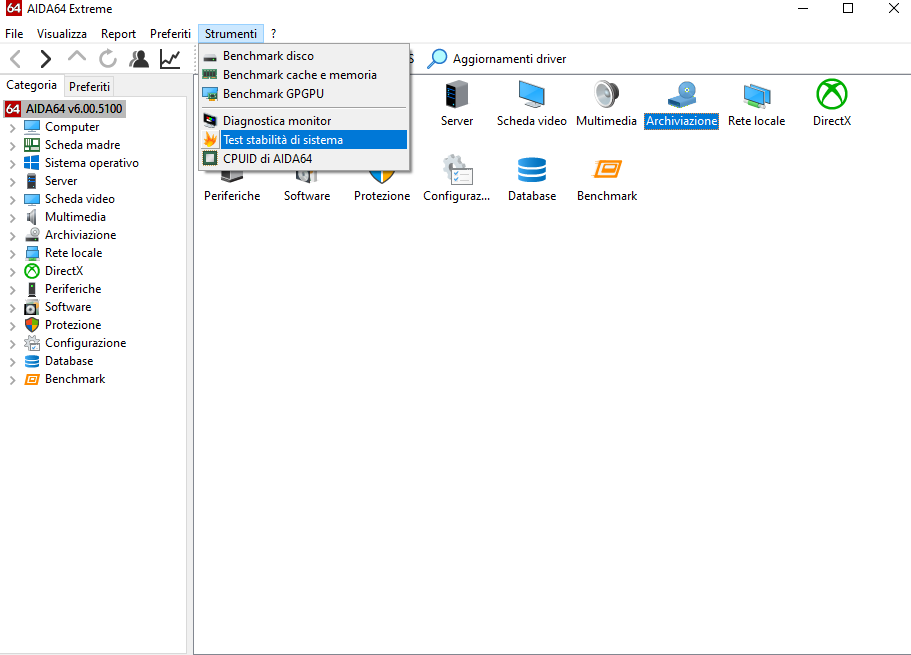
Task: Expand the Sistema operativo tree node
Action: [12, 163]
